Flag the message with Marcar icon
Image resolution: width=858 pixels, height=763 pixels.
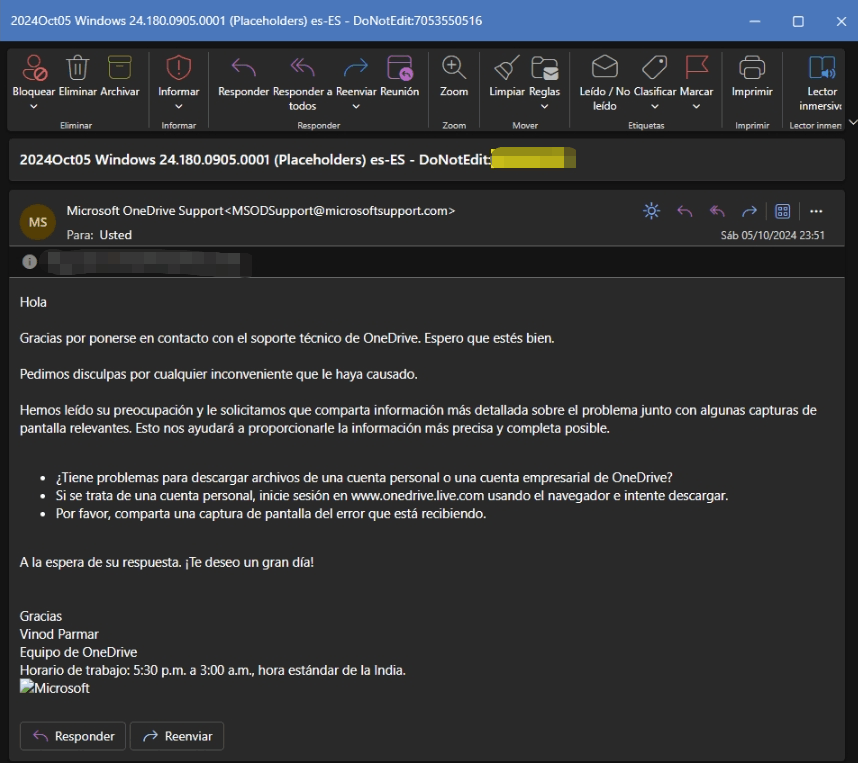(x=697, y=68)
